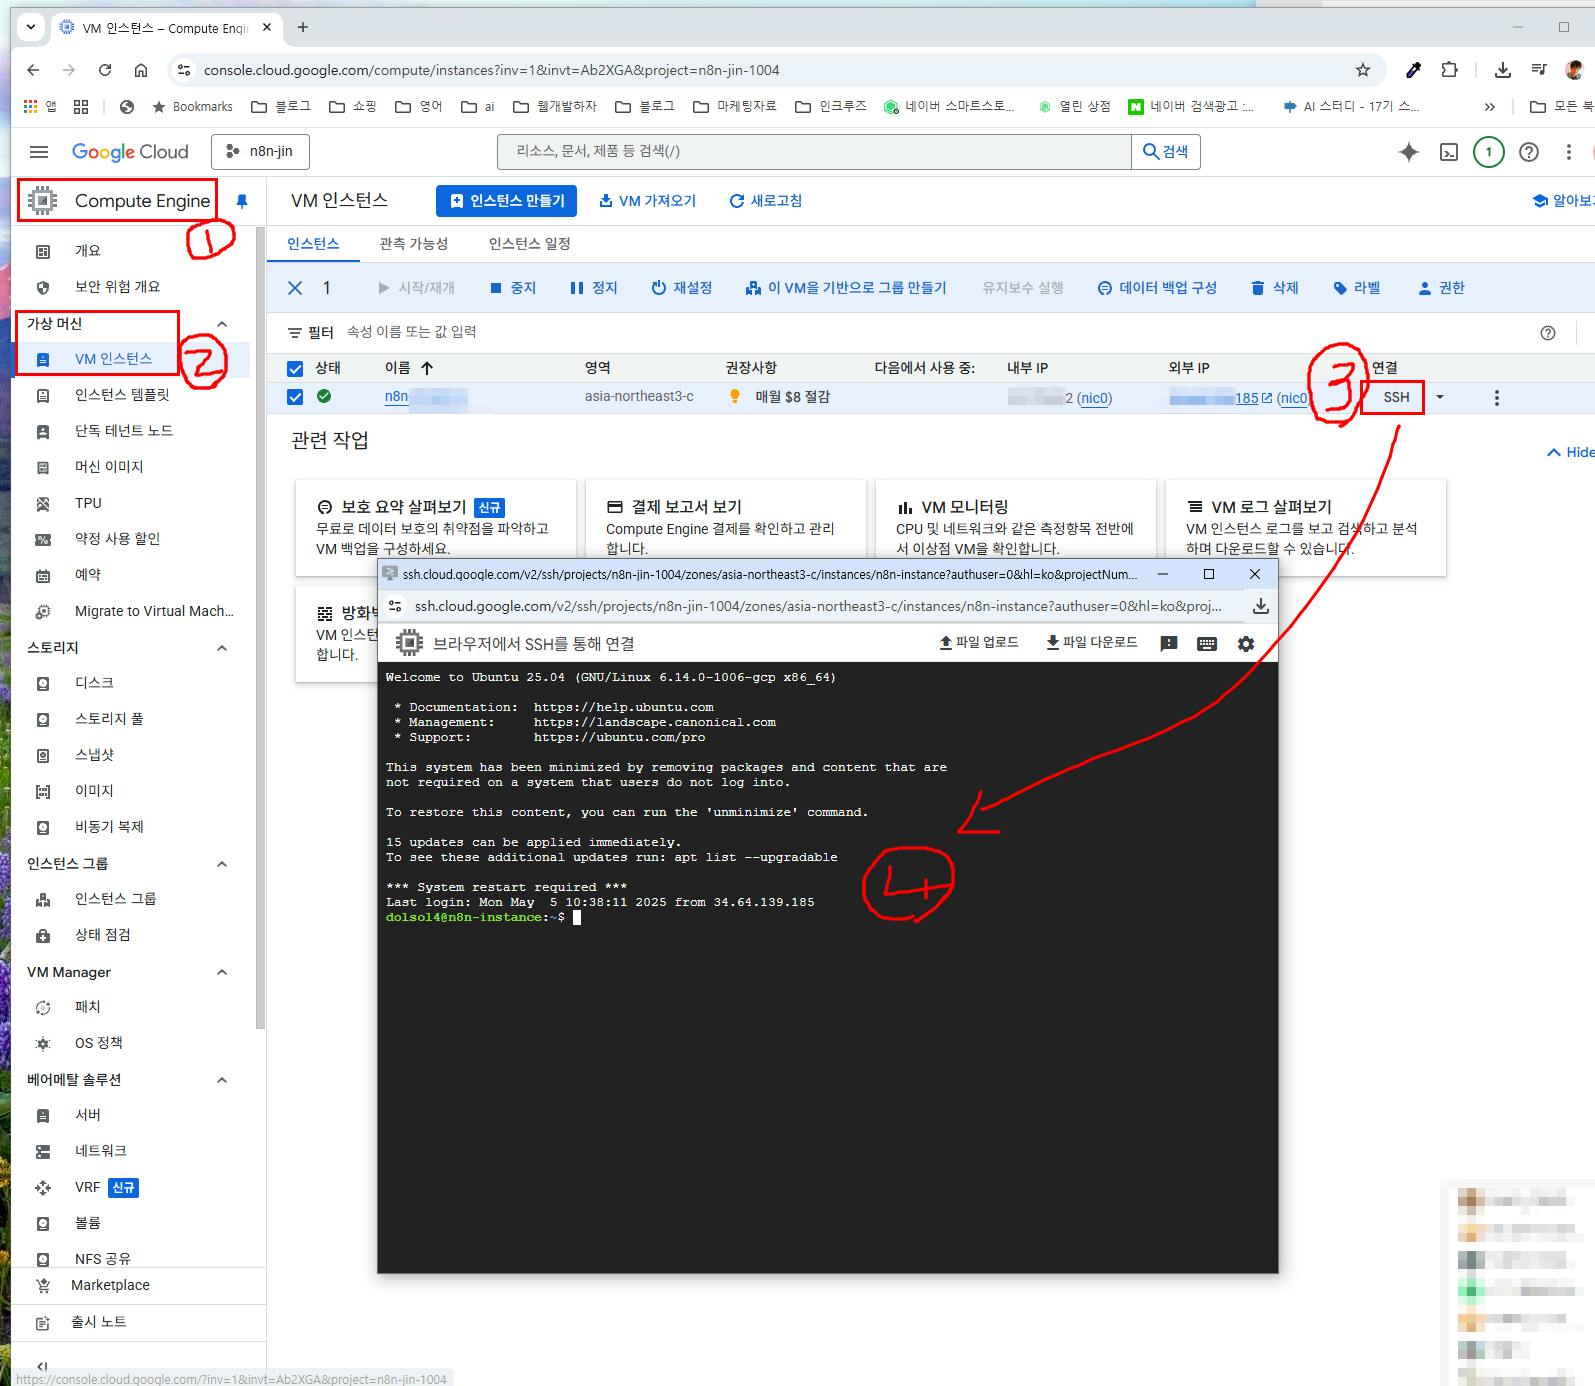The height and width of the screenshot is (1386, 1595).
Task: Click the Labels (라벨) toolbar button
Action: click(1356, 288)
